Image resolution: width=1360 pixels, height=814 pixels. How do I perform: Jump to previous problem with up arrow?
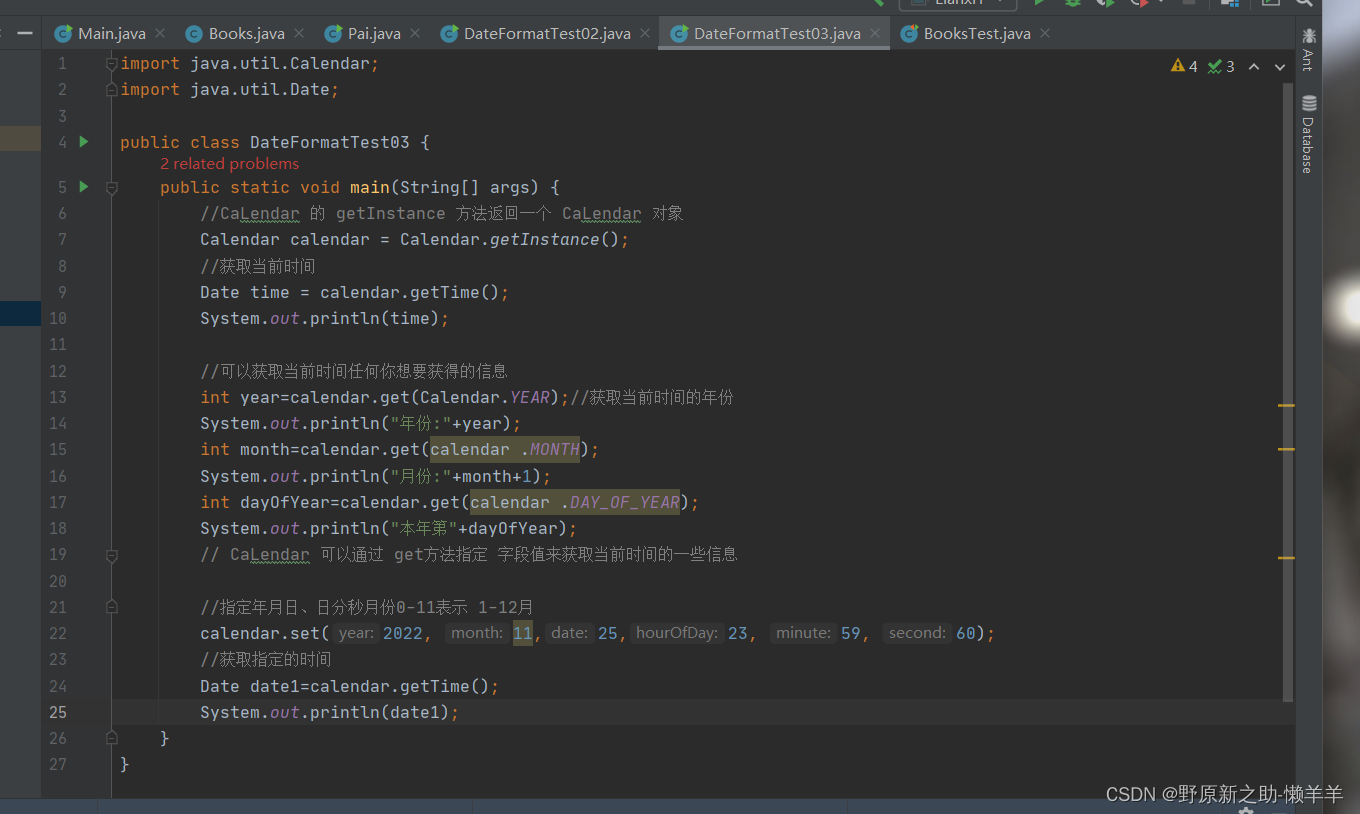(1254, 66)
